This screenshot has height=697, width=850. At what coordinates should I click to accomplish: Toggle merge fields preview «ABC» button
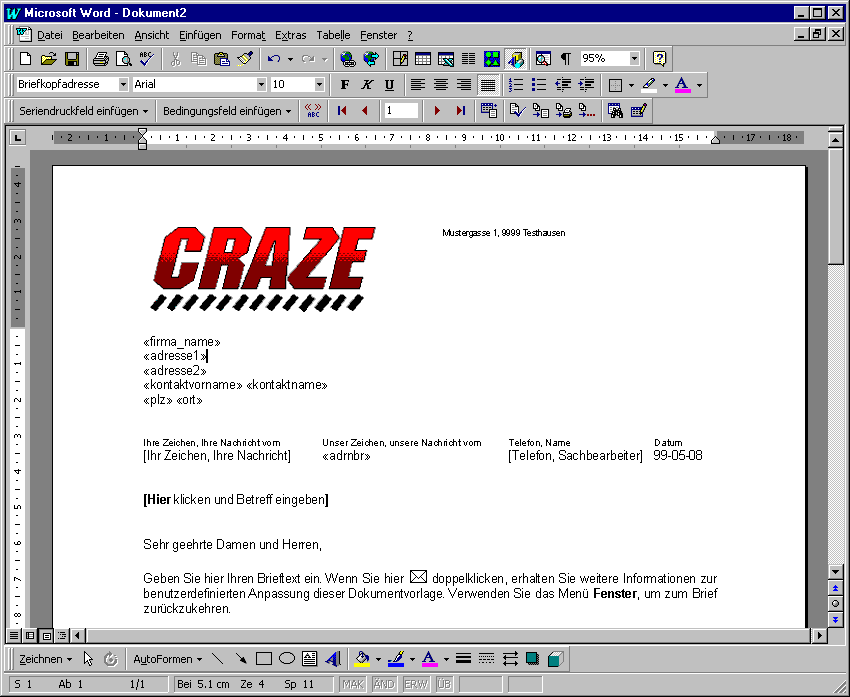[313, 111]
